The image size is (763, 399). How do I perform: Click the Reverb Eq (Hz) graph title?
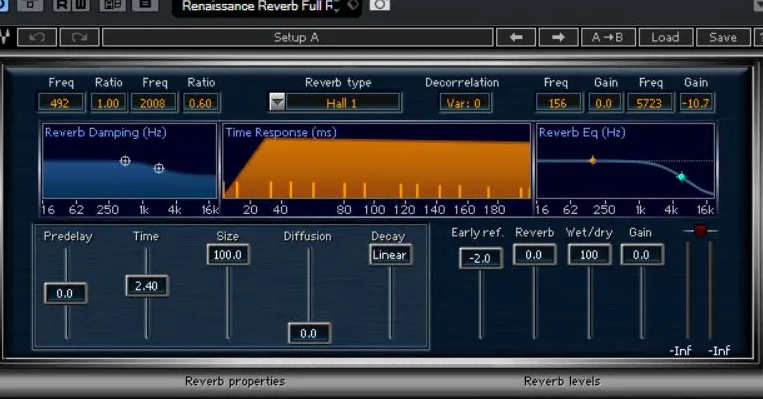(x=582, y=132)
